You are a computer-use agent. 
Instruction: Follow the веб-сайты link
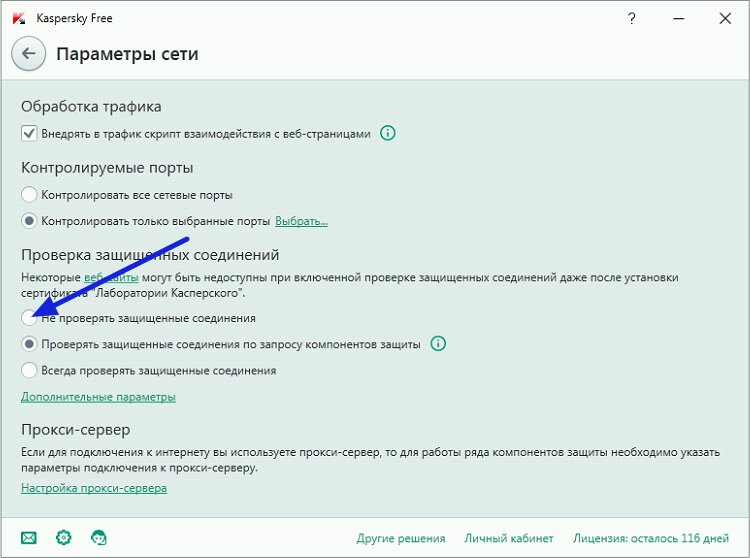click(x=111, y=277)
